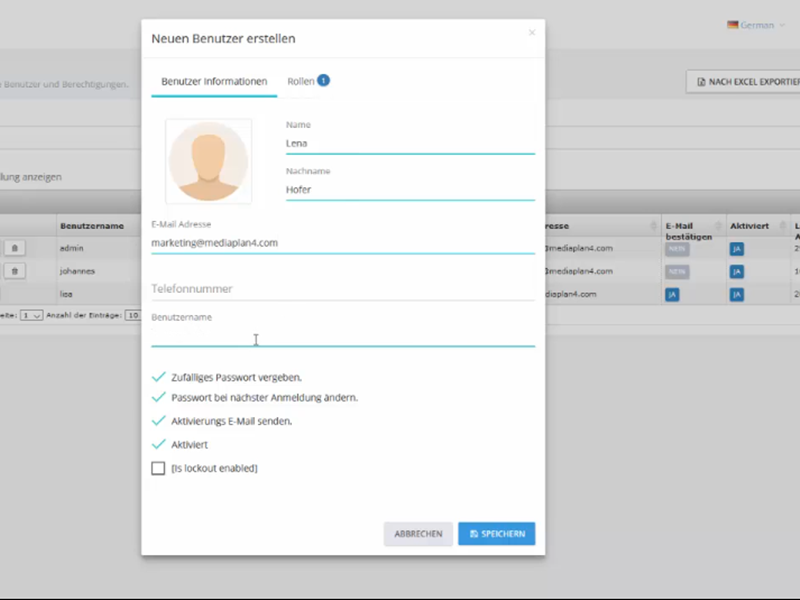Viewport: 800px width, 600px height.
Task: Switch to the Rollen tab
Action: point(300,81)
